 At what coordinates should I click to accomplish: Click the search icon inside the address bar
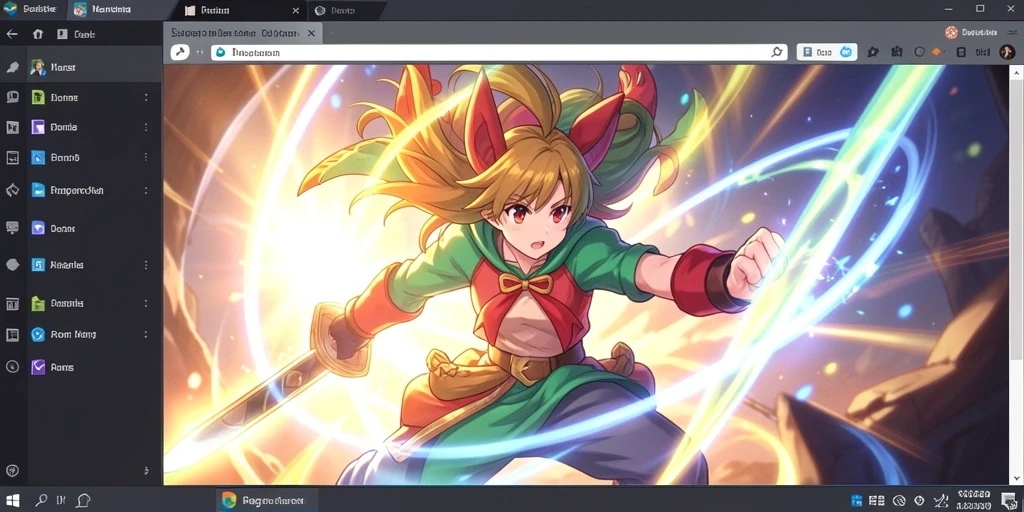click(x=776, y=52)
